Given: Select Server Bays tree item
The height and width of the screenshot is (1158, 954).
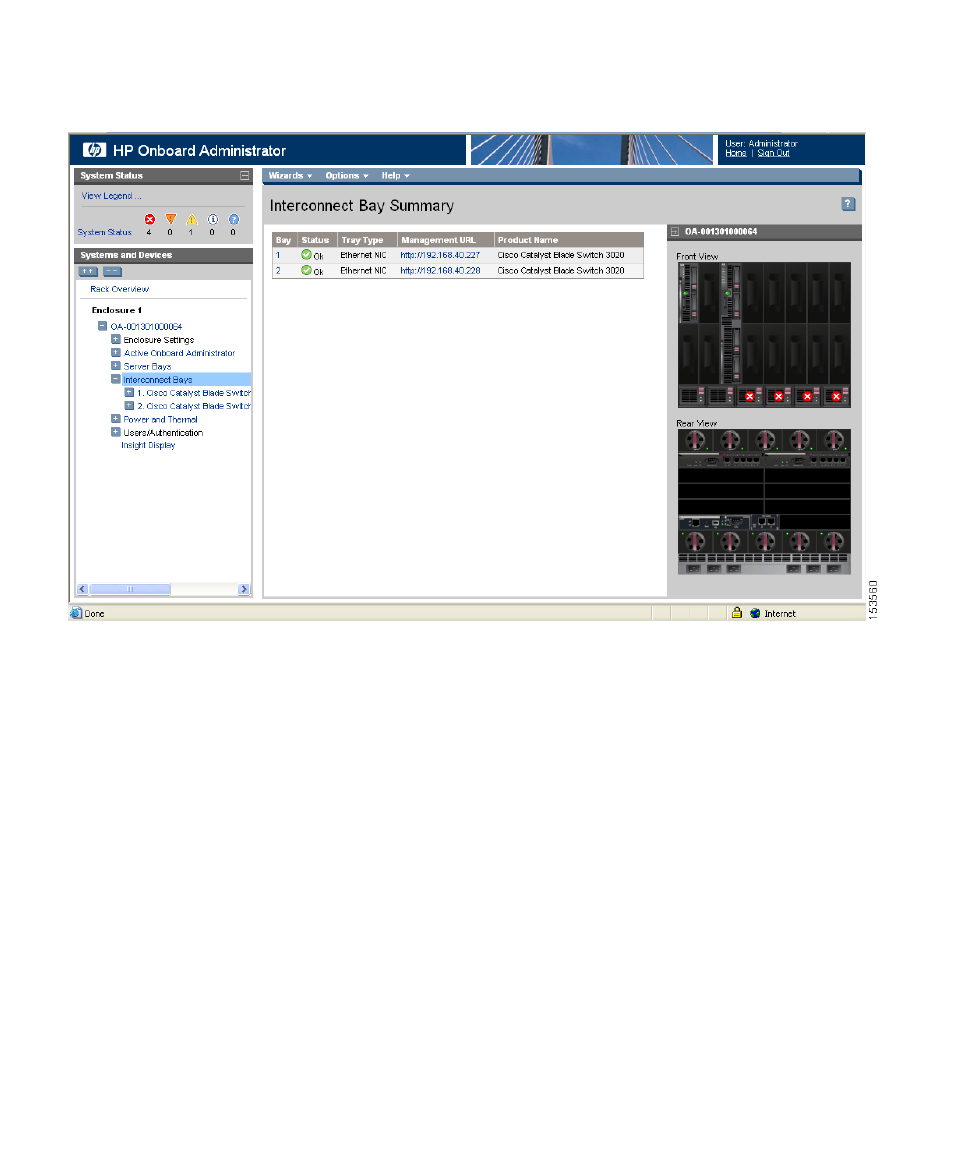Looking at the screenshot, I should 148,366.
